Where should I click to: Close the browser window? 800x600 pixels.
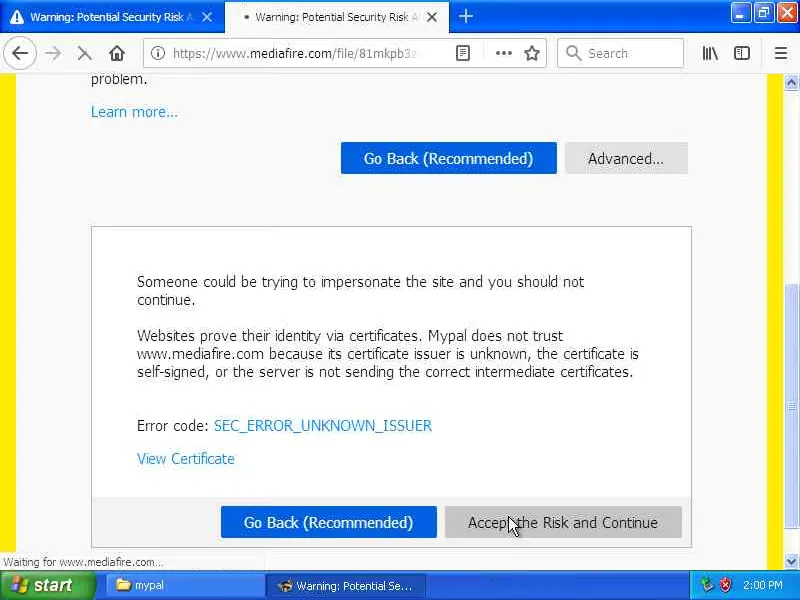[x=787, y=13]
